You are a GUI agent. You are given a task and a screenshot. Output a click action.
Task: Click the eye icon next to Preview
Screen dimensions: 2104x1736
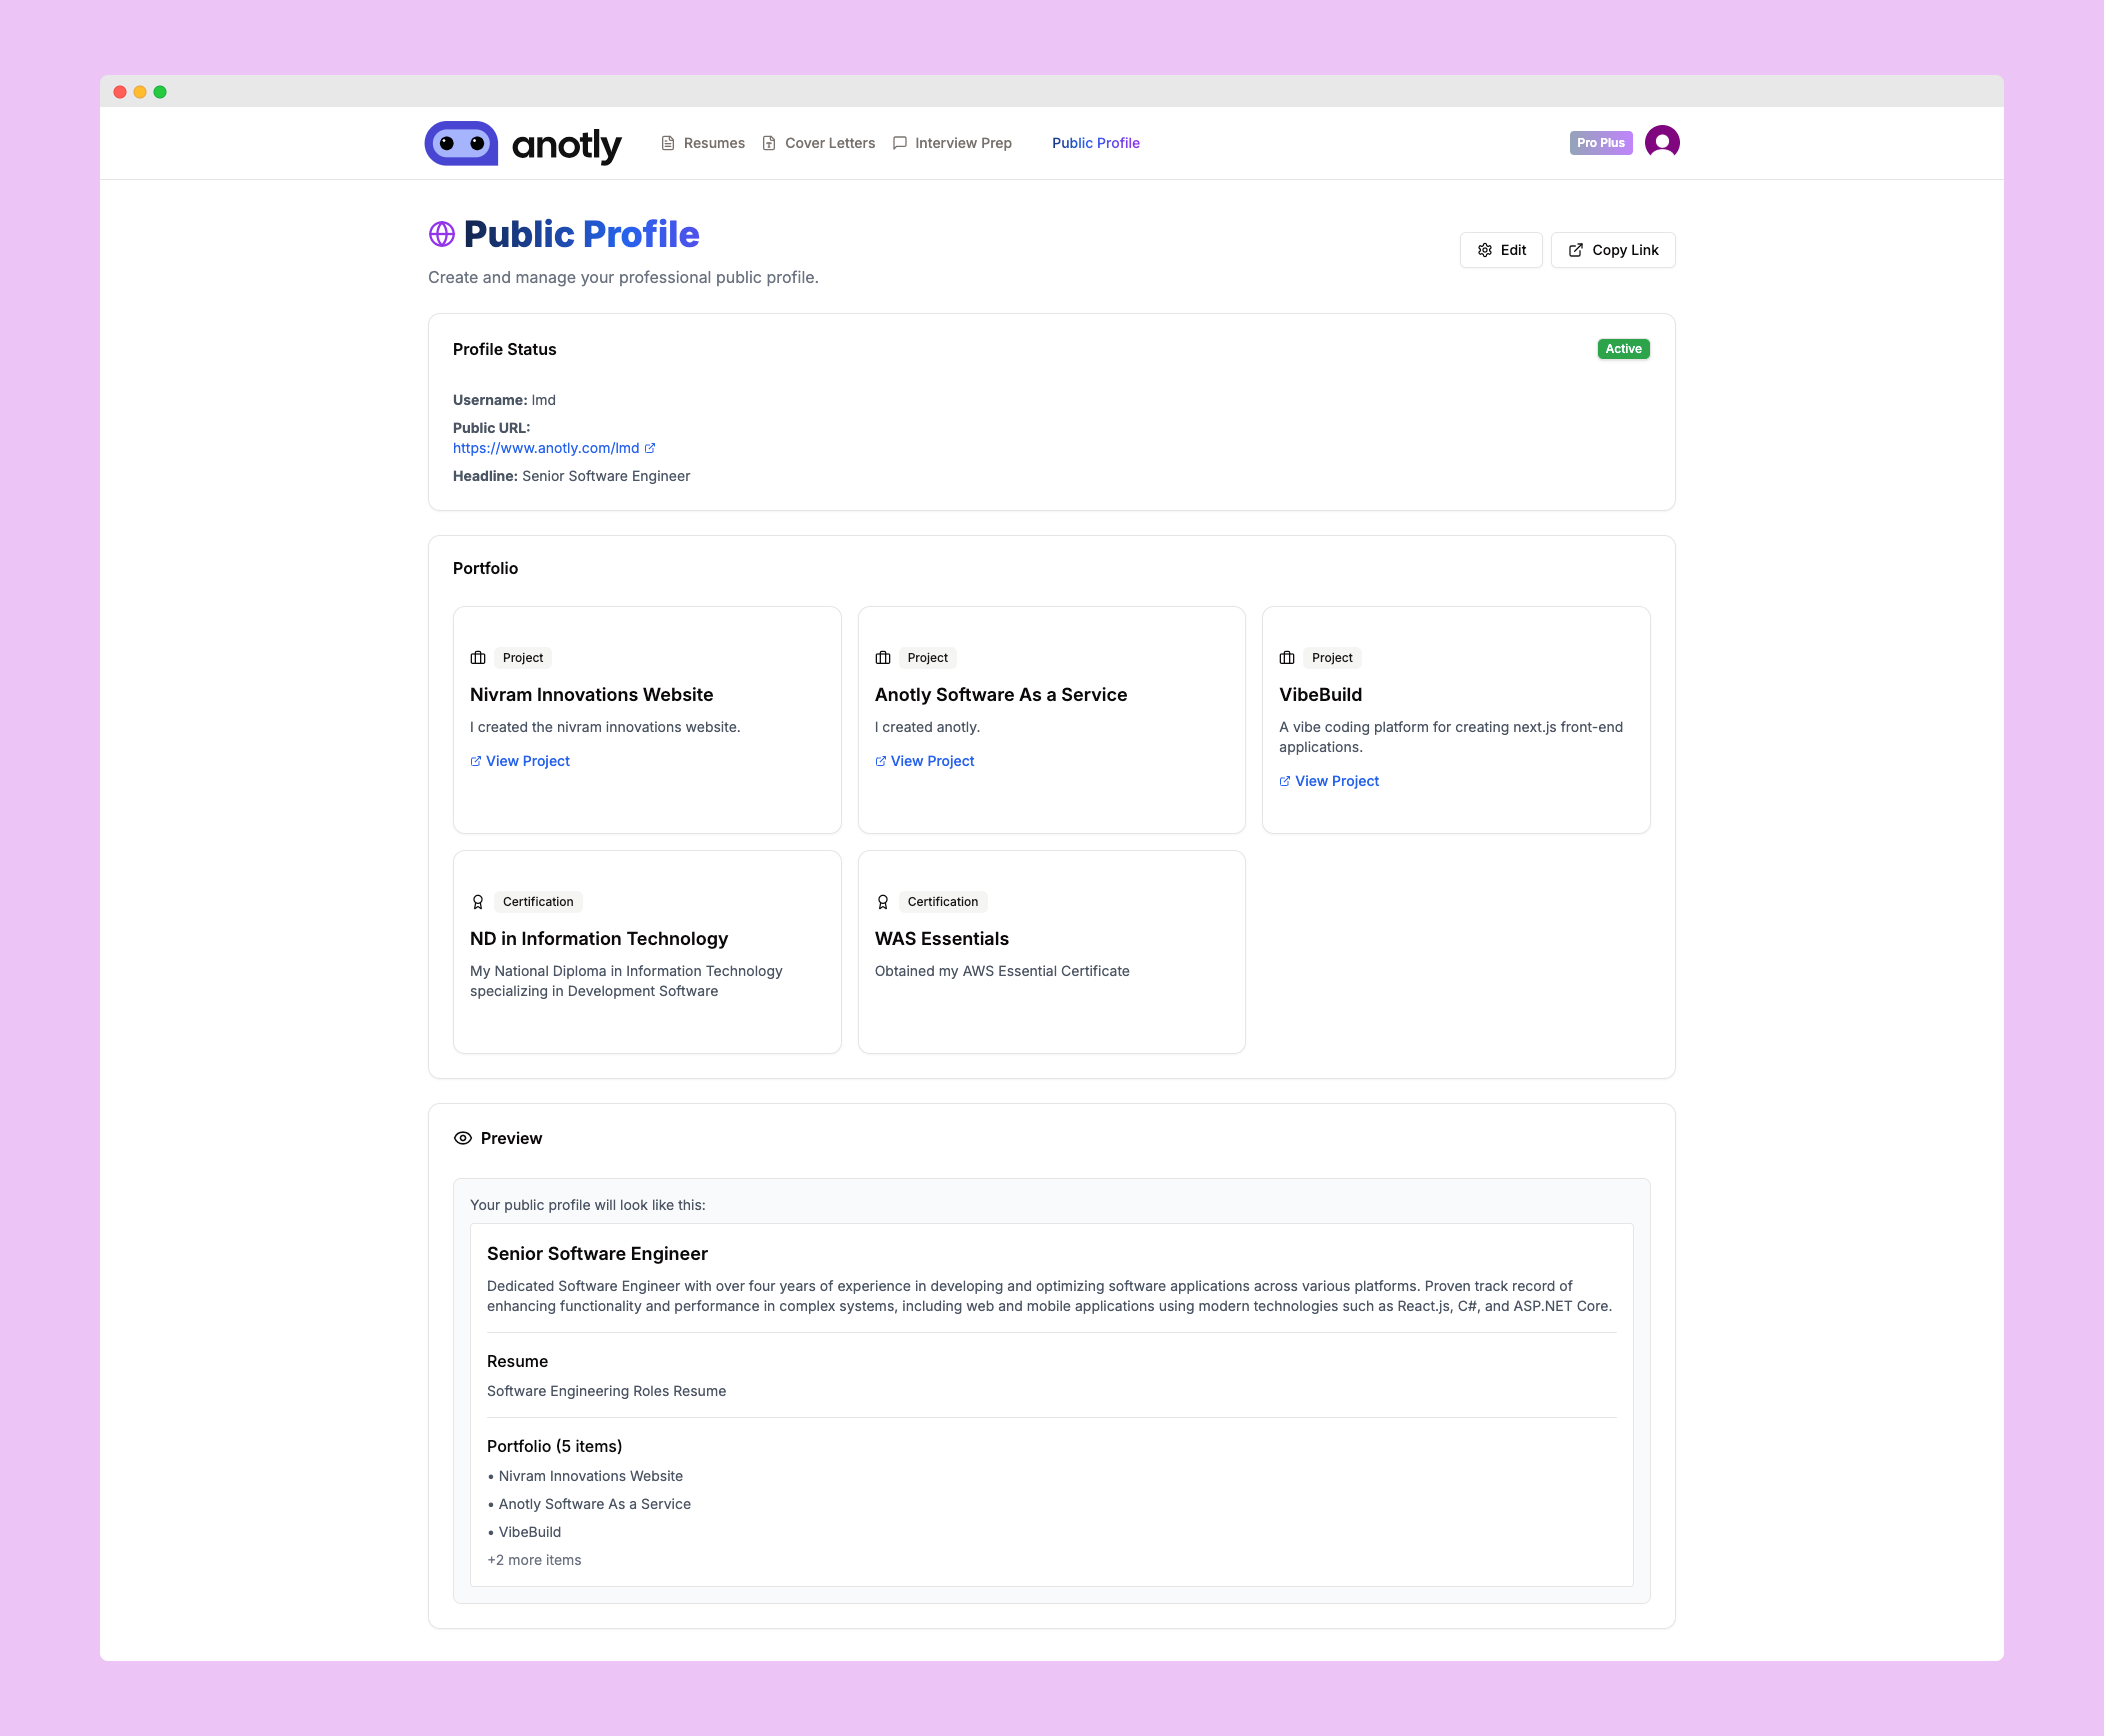coord(462,1138)
